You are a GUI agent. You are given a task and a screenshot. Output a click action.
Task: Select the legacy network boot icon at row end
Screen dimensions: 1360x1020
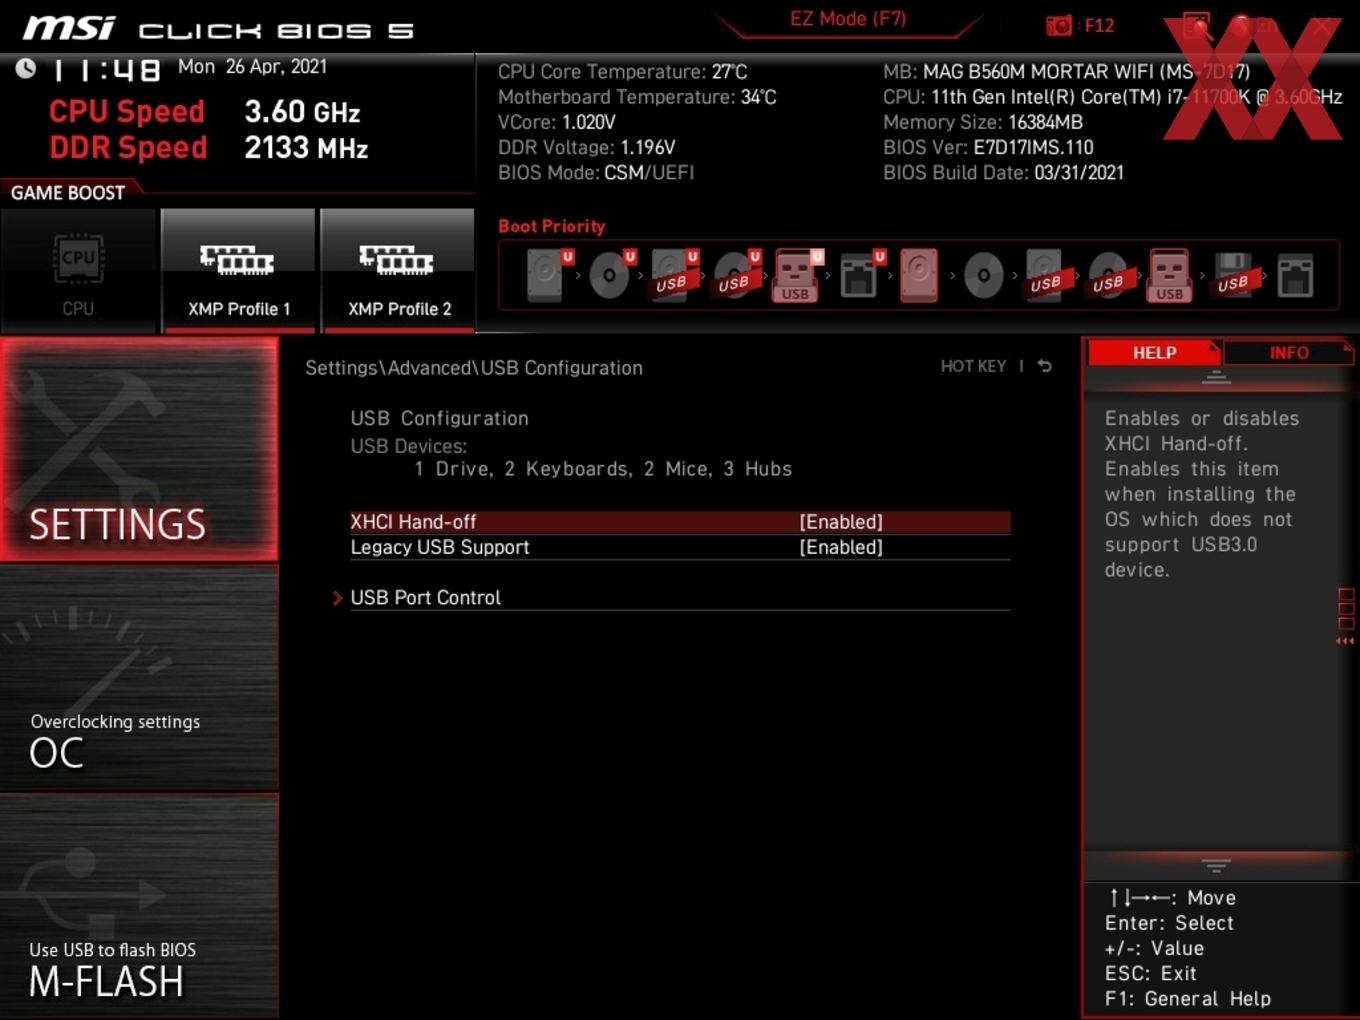click(x=1295, y=275)
